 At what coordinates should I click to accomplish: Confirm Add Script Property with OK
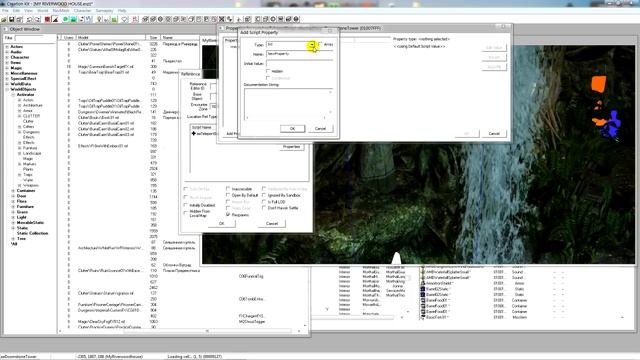click(x=292, y=129)
